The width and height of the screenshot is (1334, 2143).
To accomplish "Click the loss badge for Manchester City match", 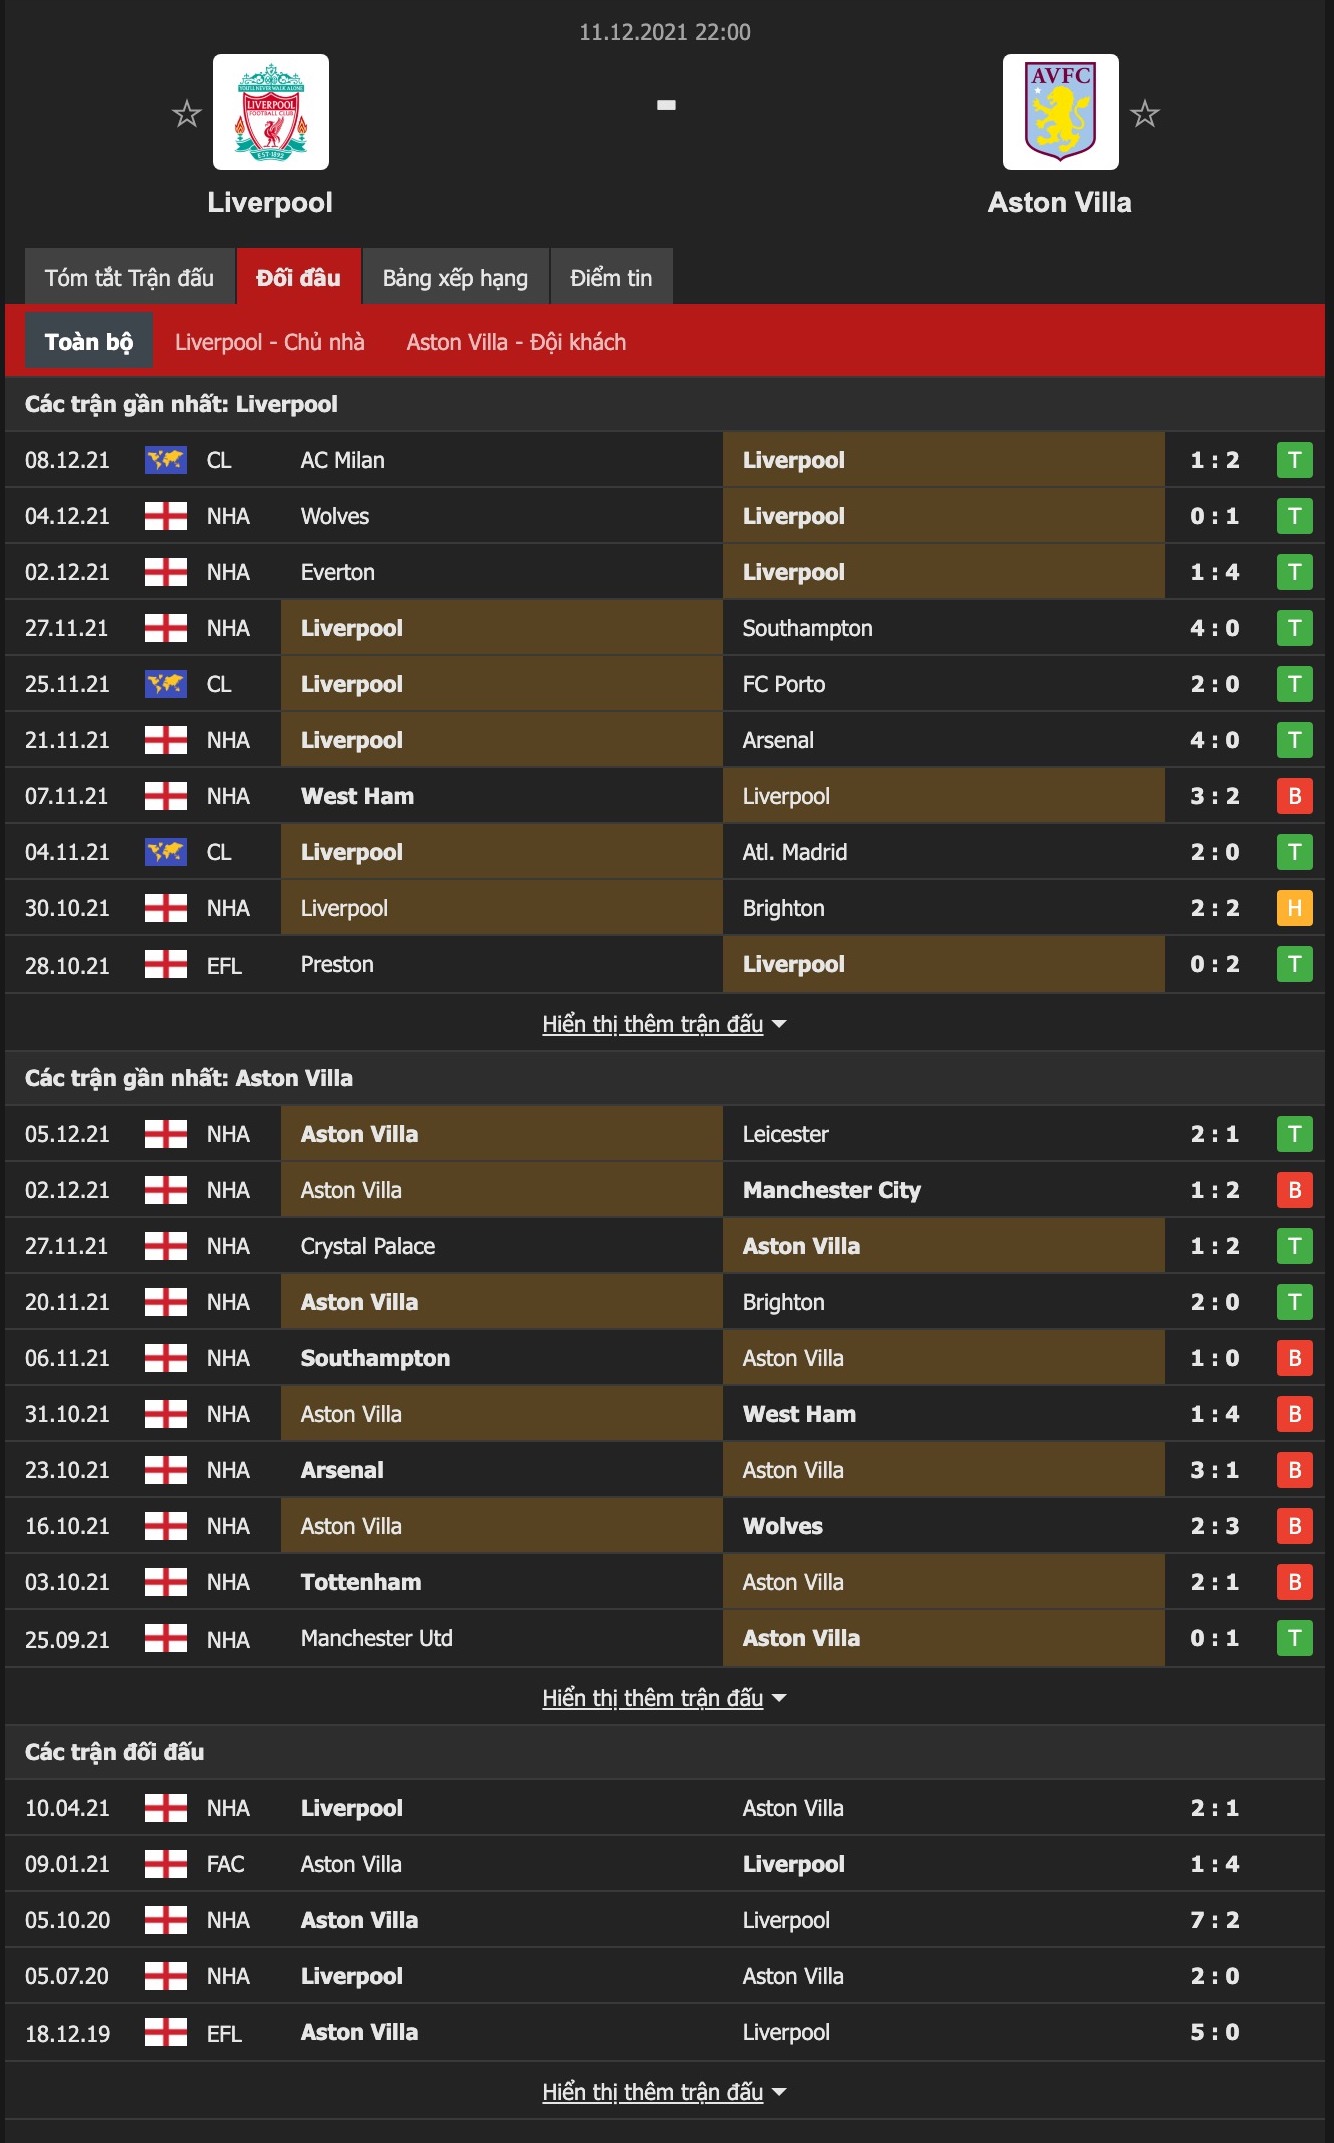I will 1294,1190.
